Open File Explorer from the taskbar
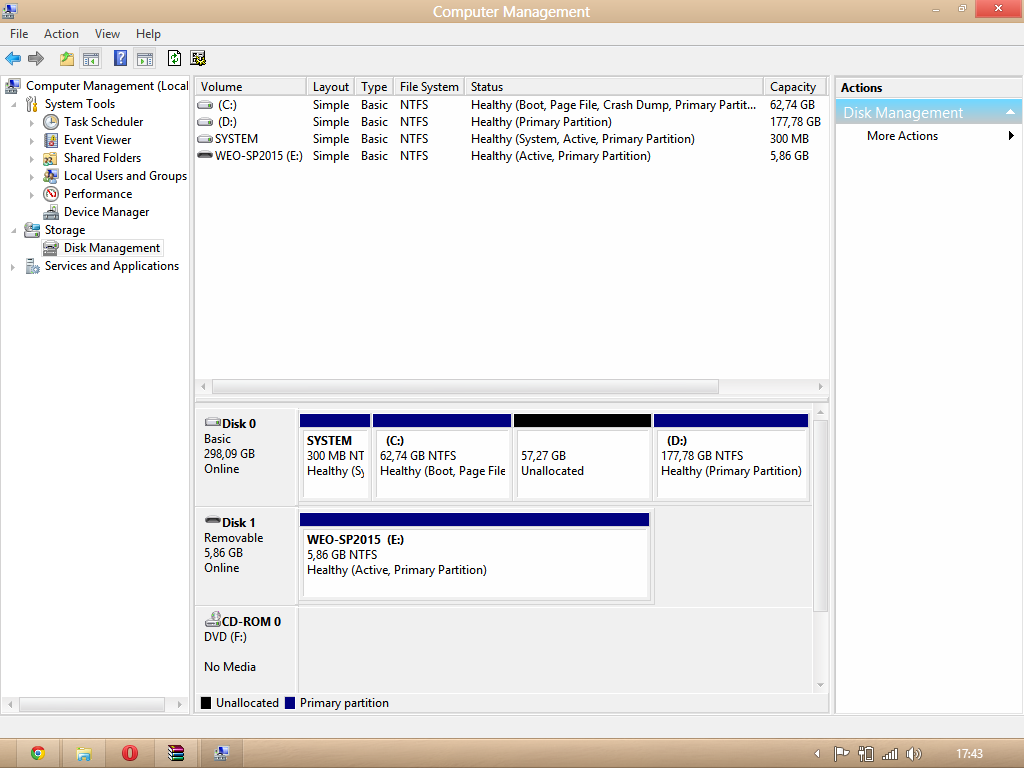The width and height of the screenshot is (1024, 768). (84, 754)
